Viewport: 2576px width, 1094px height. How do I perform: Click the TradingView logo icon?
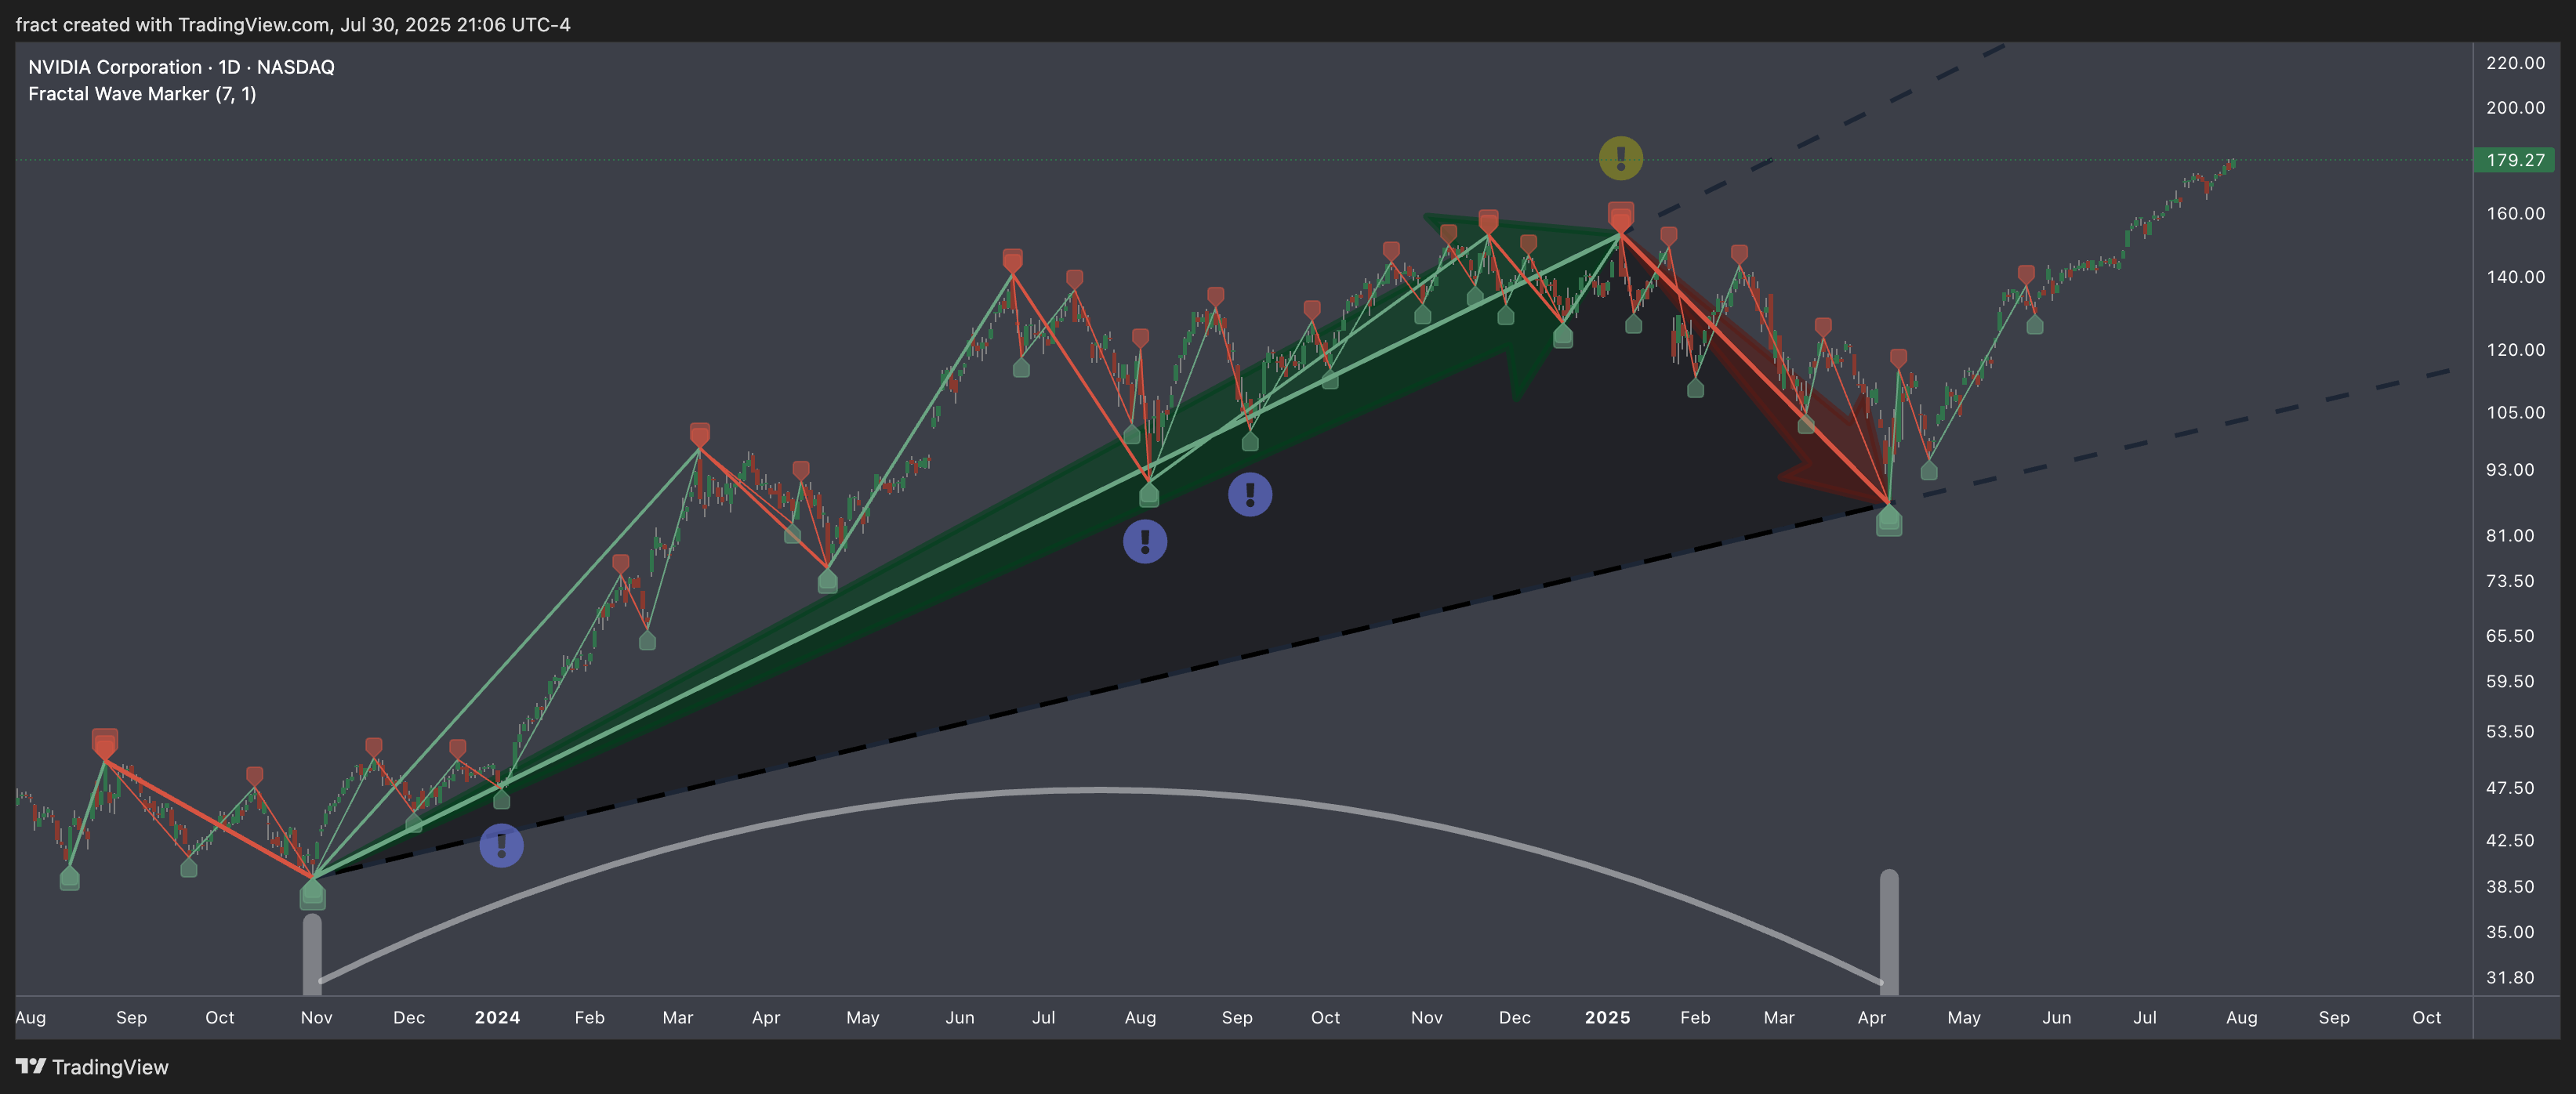[31, 1066]
